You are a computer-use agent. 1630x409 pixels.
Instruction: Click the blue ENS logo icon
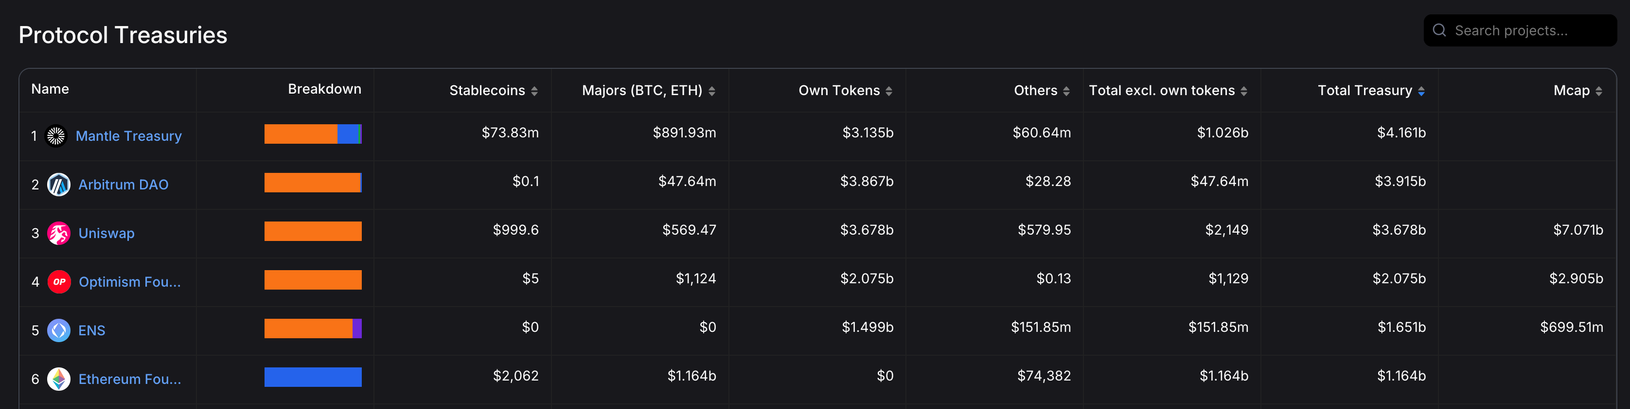(x=59, y=330)
